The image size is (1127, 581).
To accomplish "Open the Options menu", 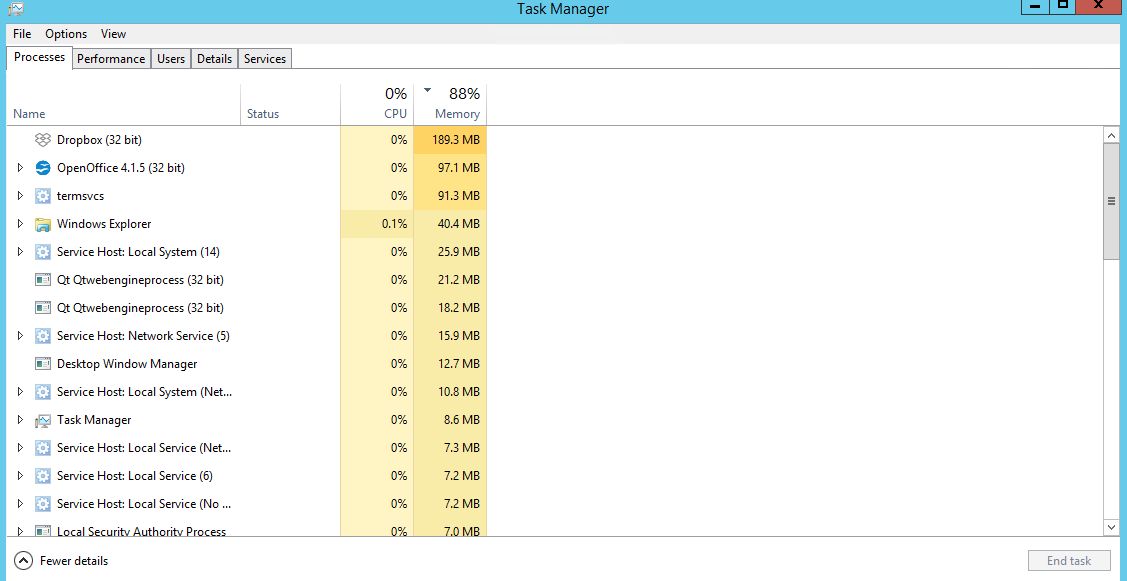I will coord(66,34).
